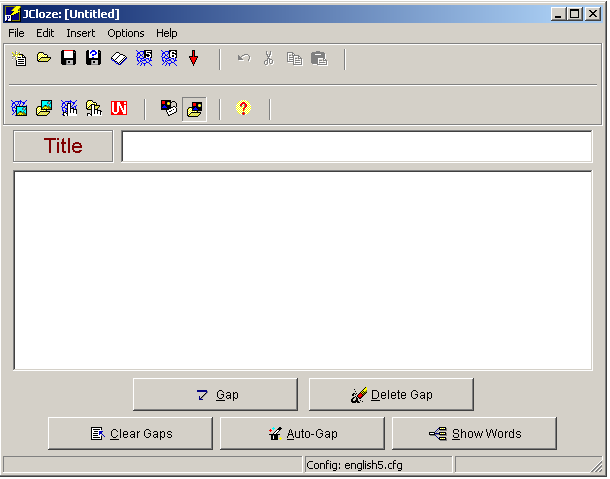
Task: Click the Auto-Gap button
Action: pyautogui.click(x=302, y=433)
